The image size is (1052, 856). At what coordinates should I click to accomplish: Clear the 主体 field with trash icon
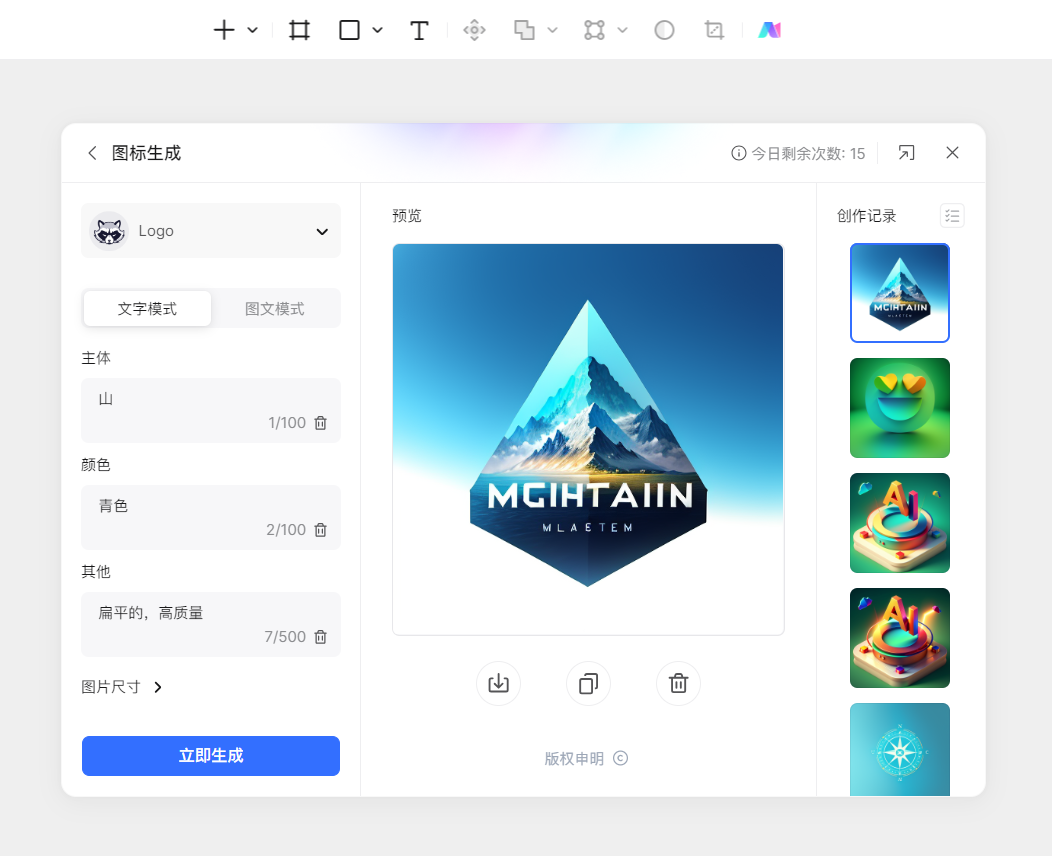point(321,423)
